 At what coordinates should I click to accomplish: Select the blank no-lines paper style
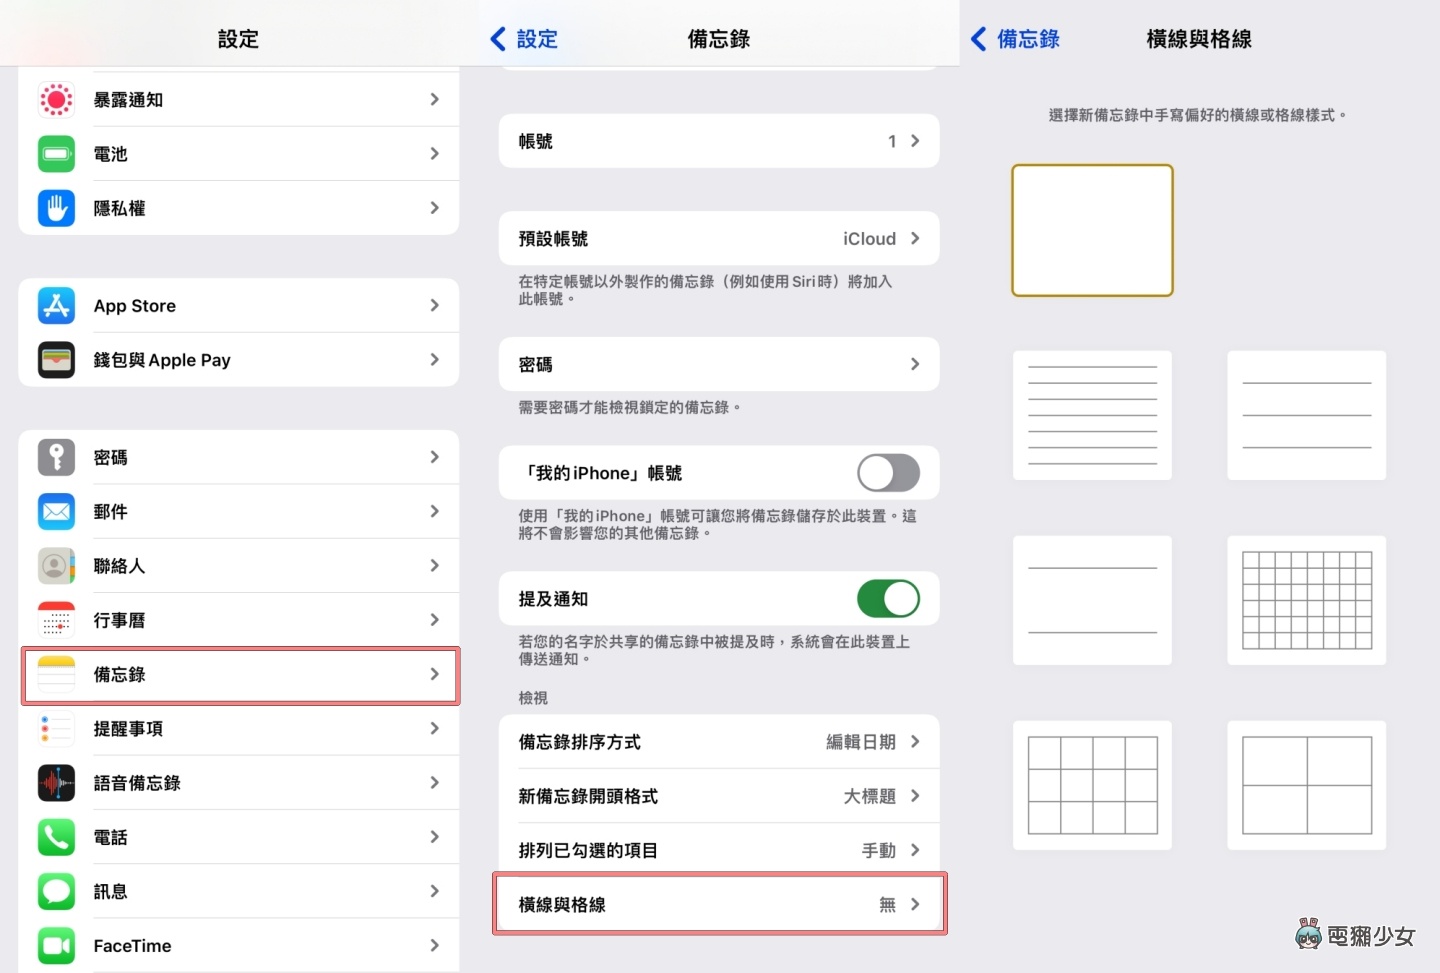coord(1092,231)
